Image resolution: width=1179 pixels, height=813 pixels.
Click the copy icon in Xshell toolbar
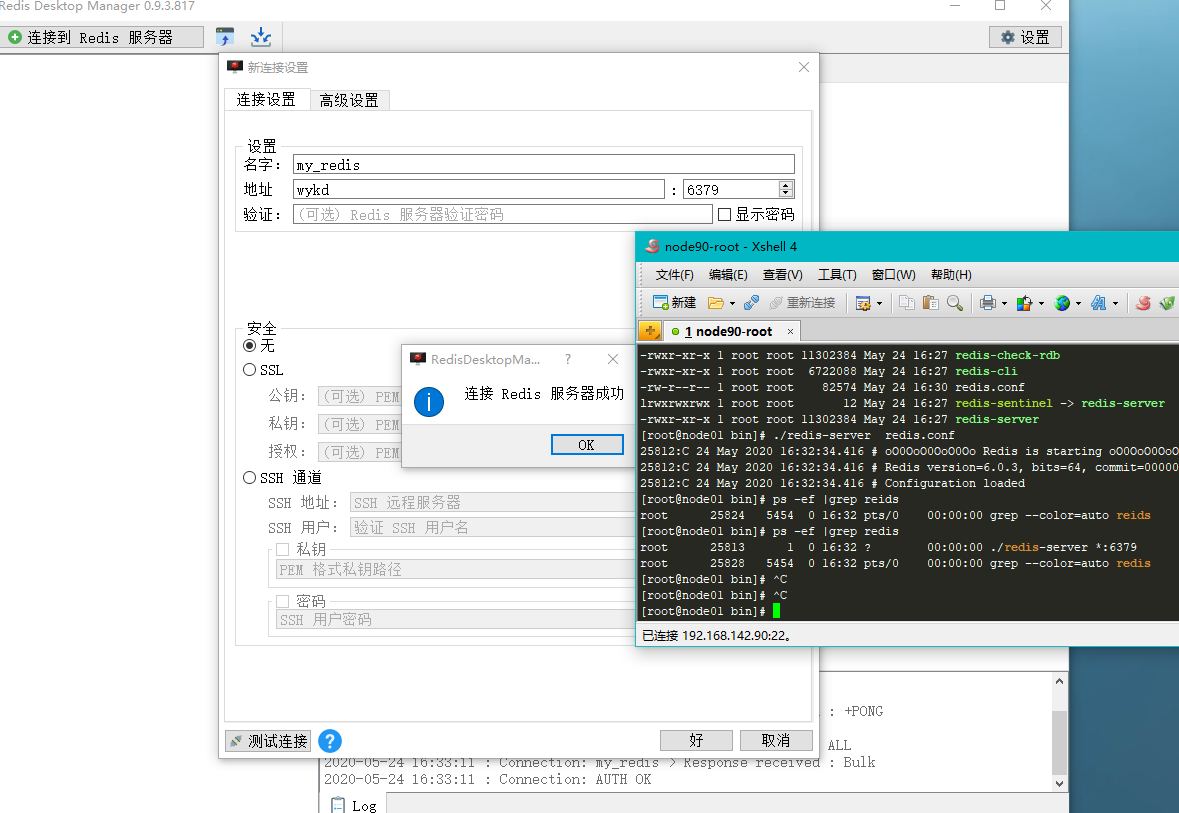(x=907, y=303)
